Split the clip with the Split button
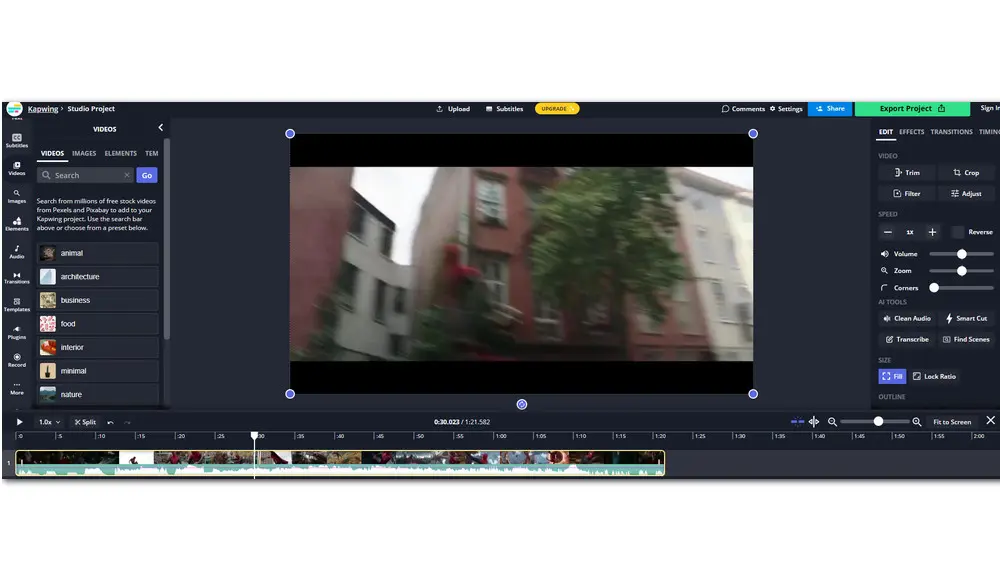 coord(85,422)
